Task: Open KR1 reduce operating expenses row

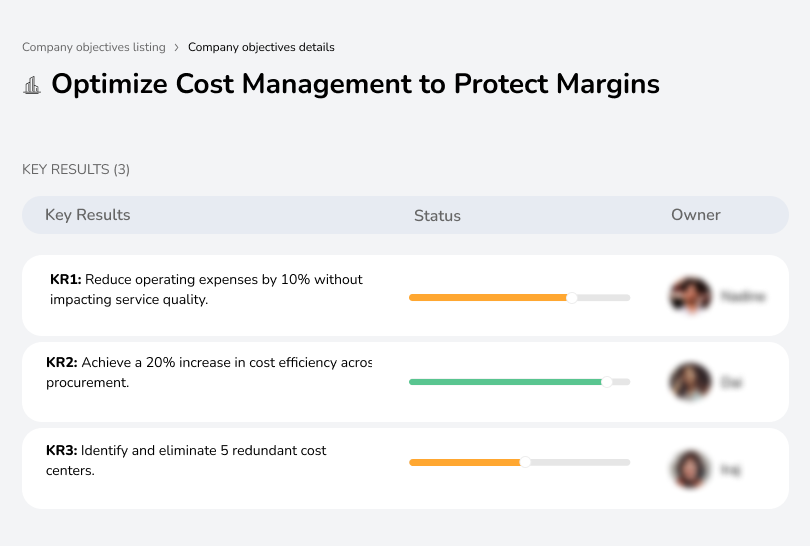Action: (x=405, y=295)
